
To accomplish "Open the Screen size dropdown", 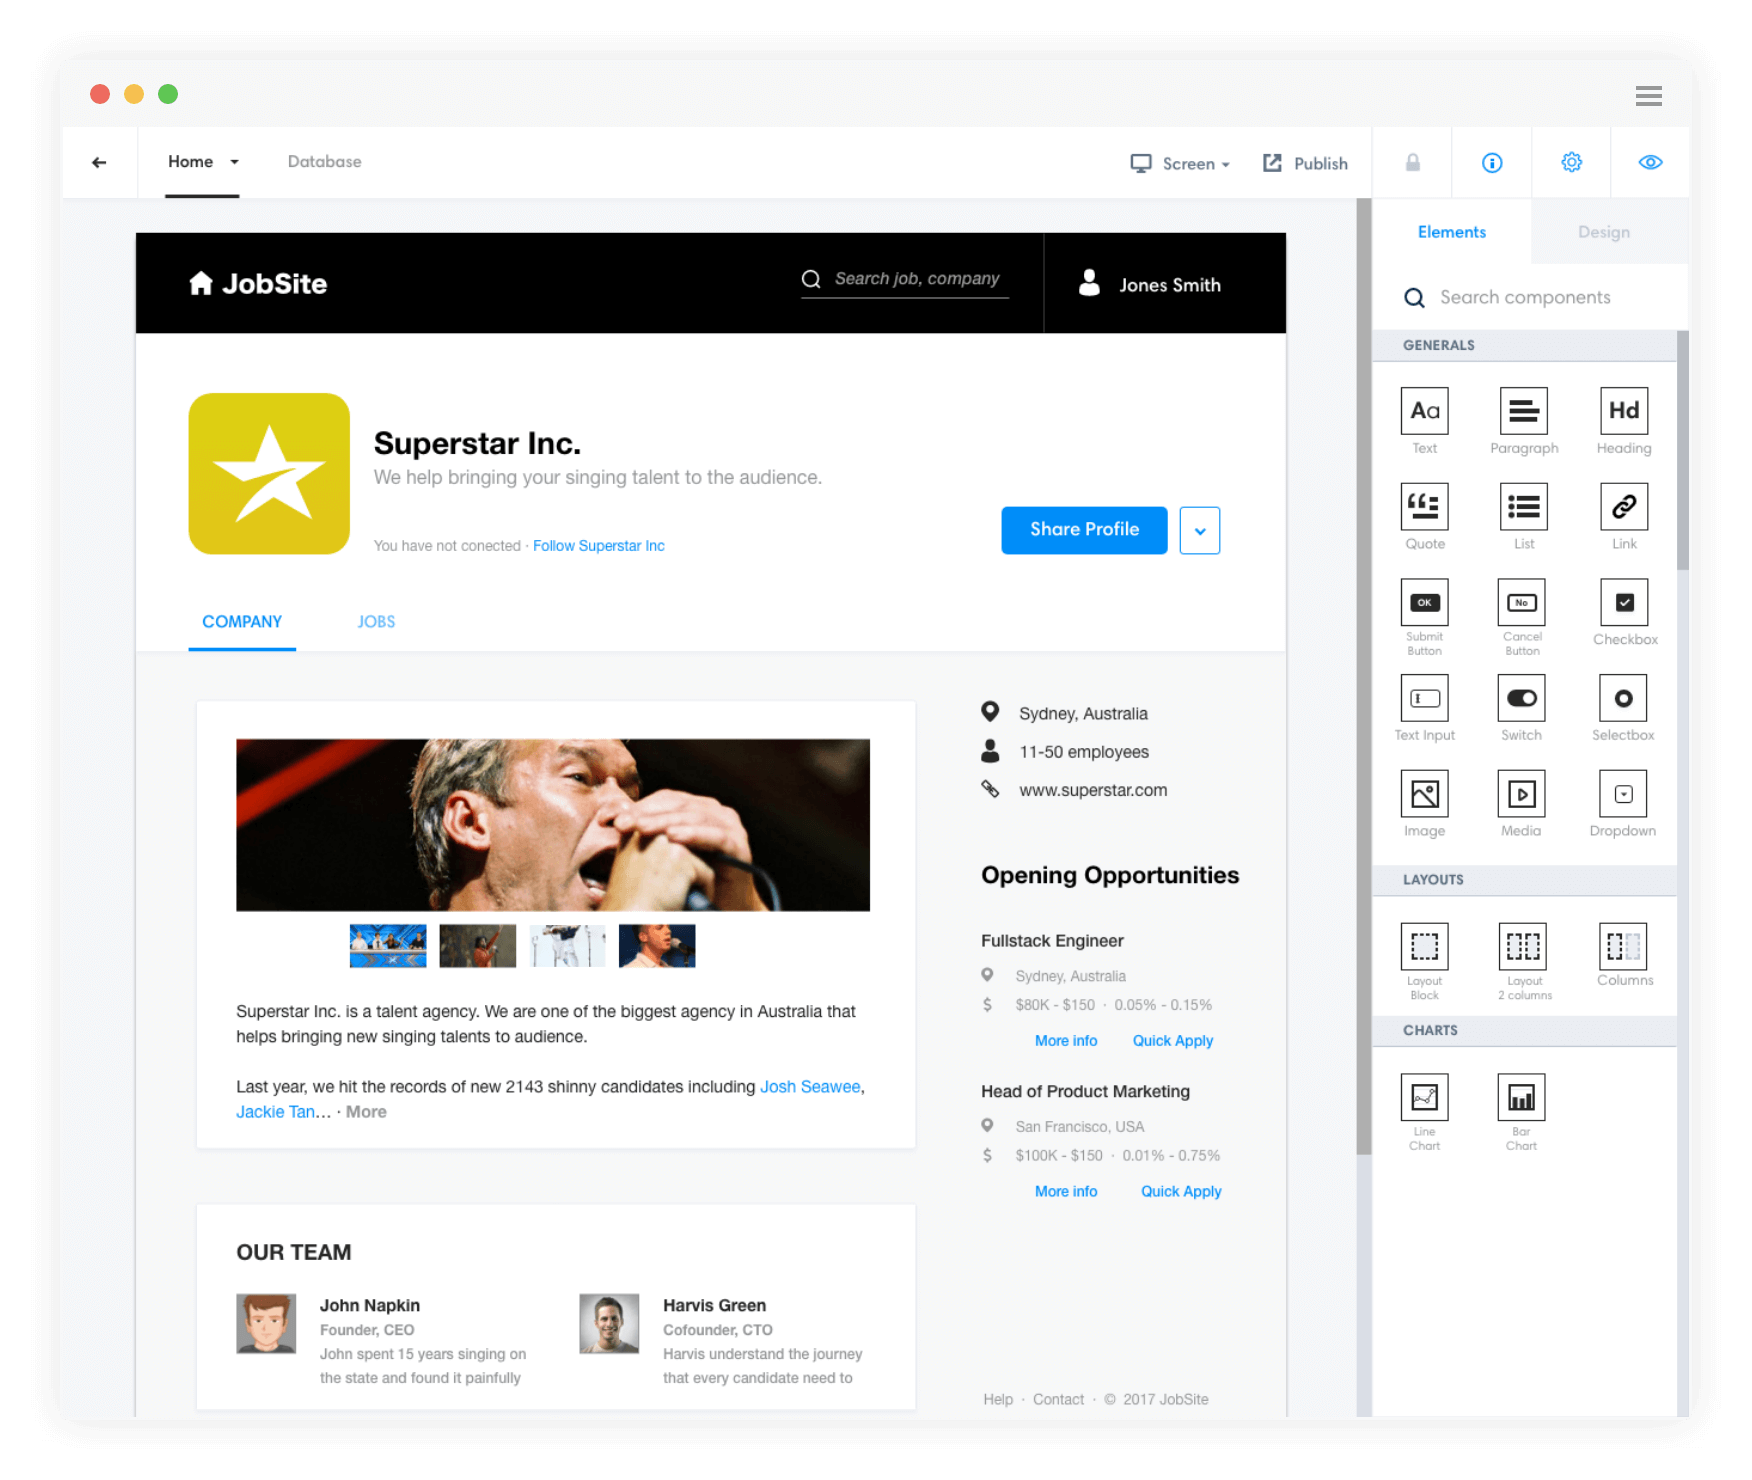I will pyautogui.click(x=1180, y=164).
